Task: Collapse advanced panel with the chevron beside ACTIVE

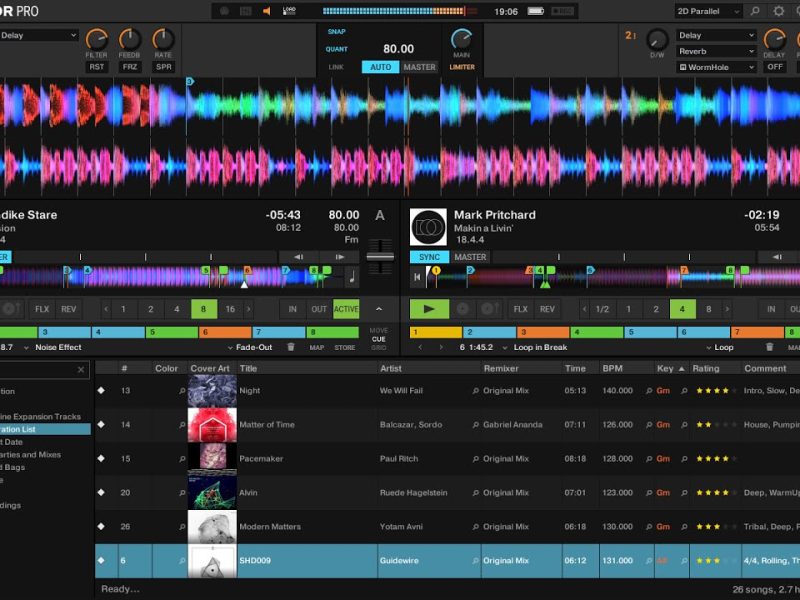Action: (x=379, y=309)
